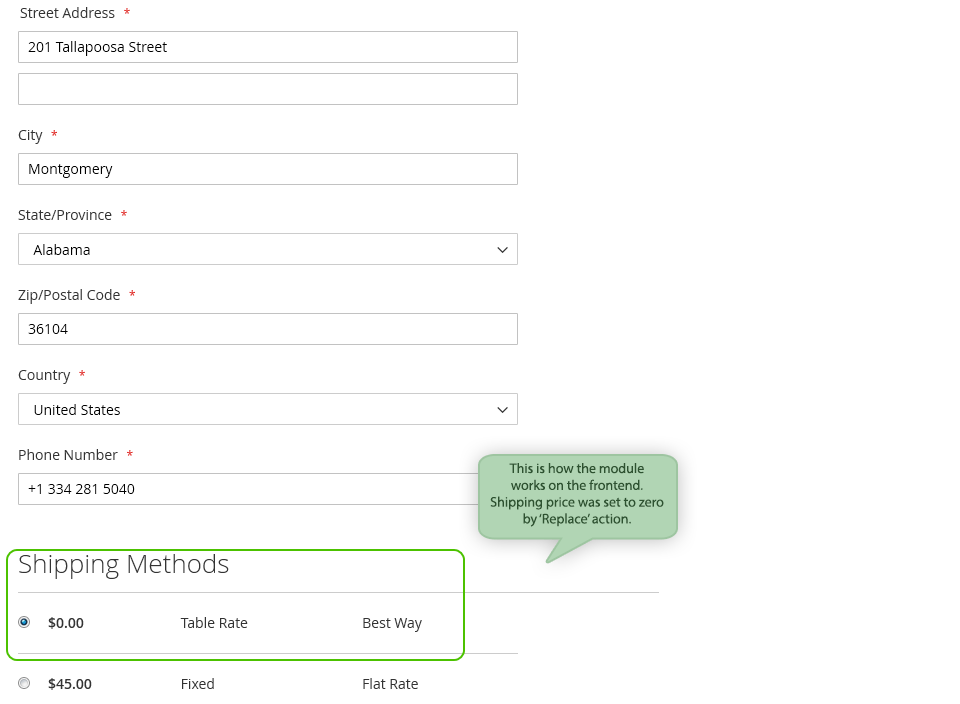Click the $45.00 shipping price
The width and height of the screenshot is (960, 704).
70,684
